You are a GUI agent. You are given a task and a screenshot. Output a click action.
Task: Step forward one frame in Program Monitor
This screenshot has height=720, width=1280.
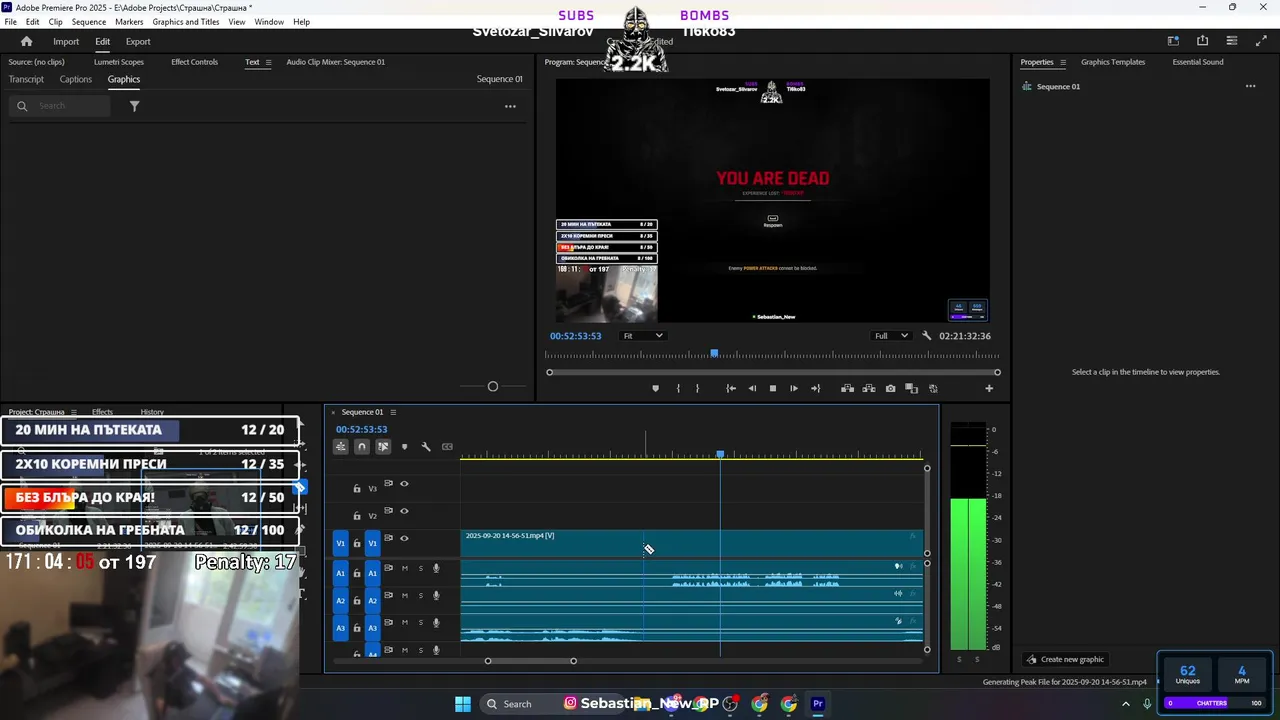tap(794, 388)
